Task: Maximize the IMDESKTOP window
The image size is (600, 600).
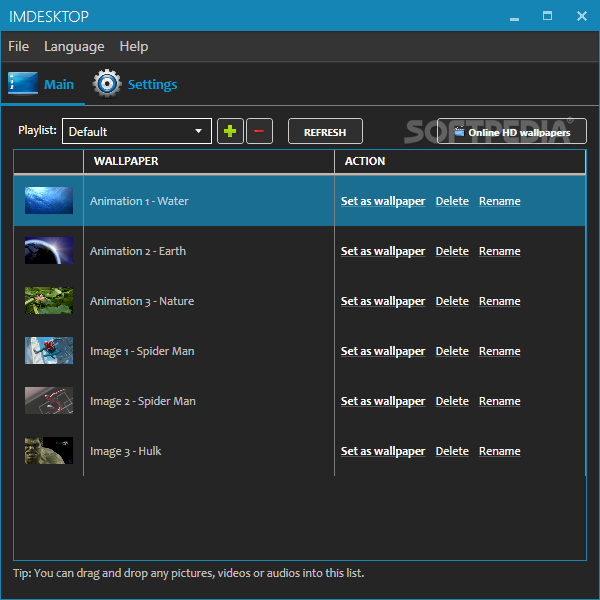Action: click(548, 16)
